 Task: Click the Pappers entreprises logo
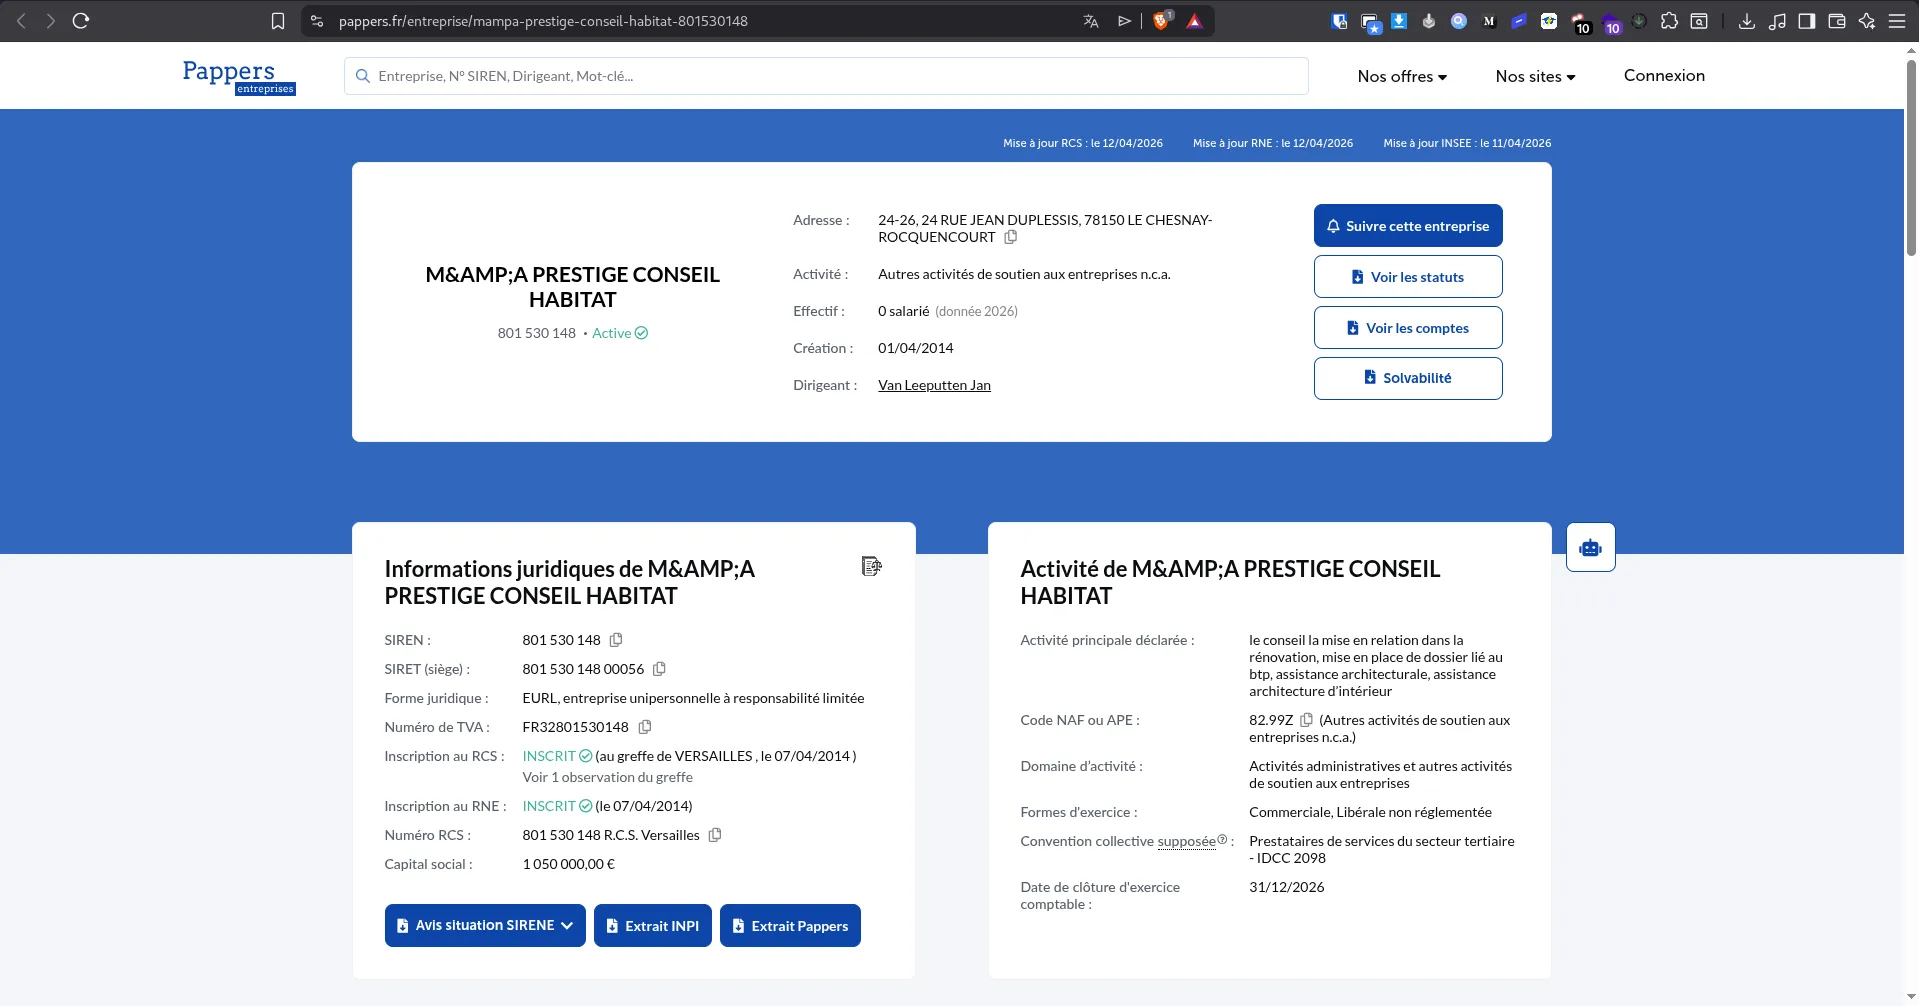[x=237, y=76]
